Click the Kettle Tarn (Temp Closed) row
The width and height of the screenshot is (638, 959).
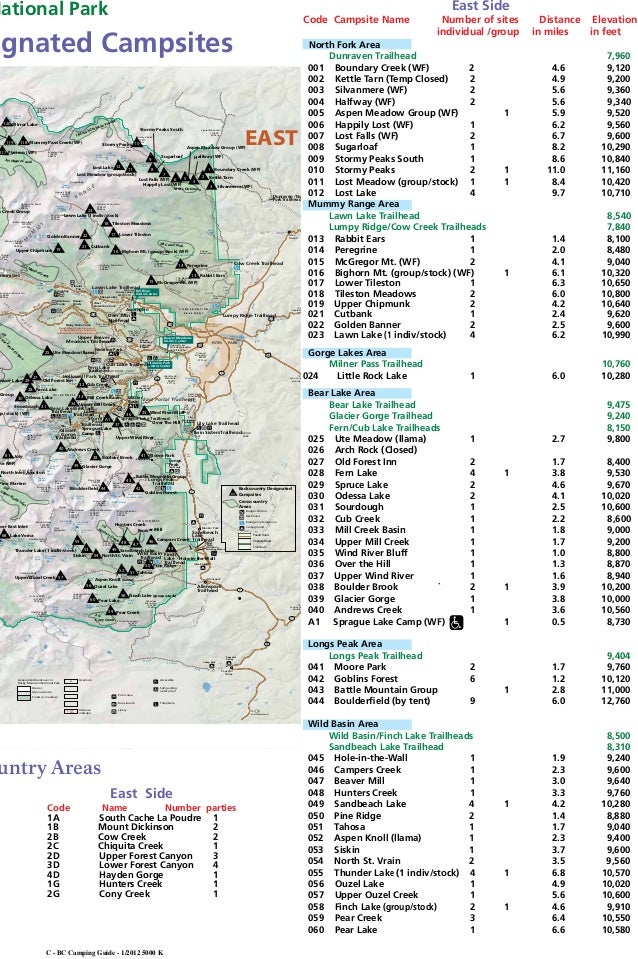[x=469, y=79]
